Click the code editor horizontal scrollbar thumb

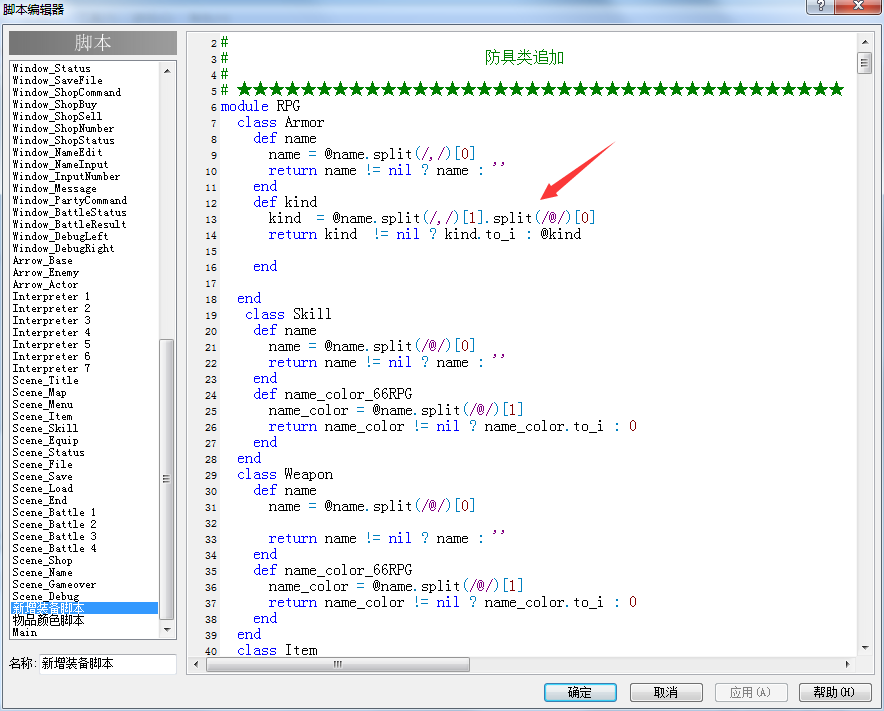click(338, 664)
